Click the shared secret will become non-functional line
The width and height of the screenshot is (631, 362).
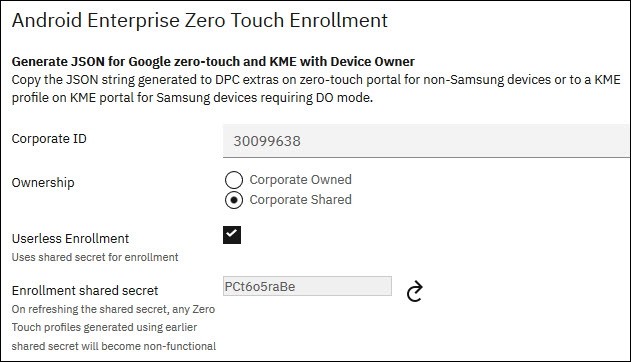[x=114, y=346]
